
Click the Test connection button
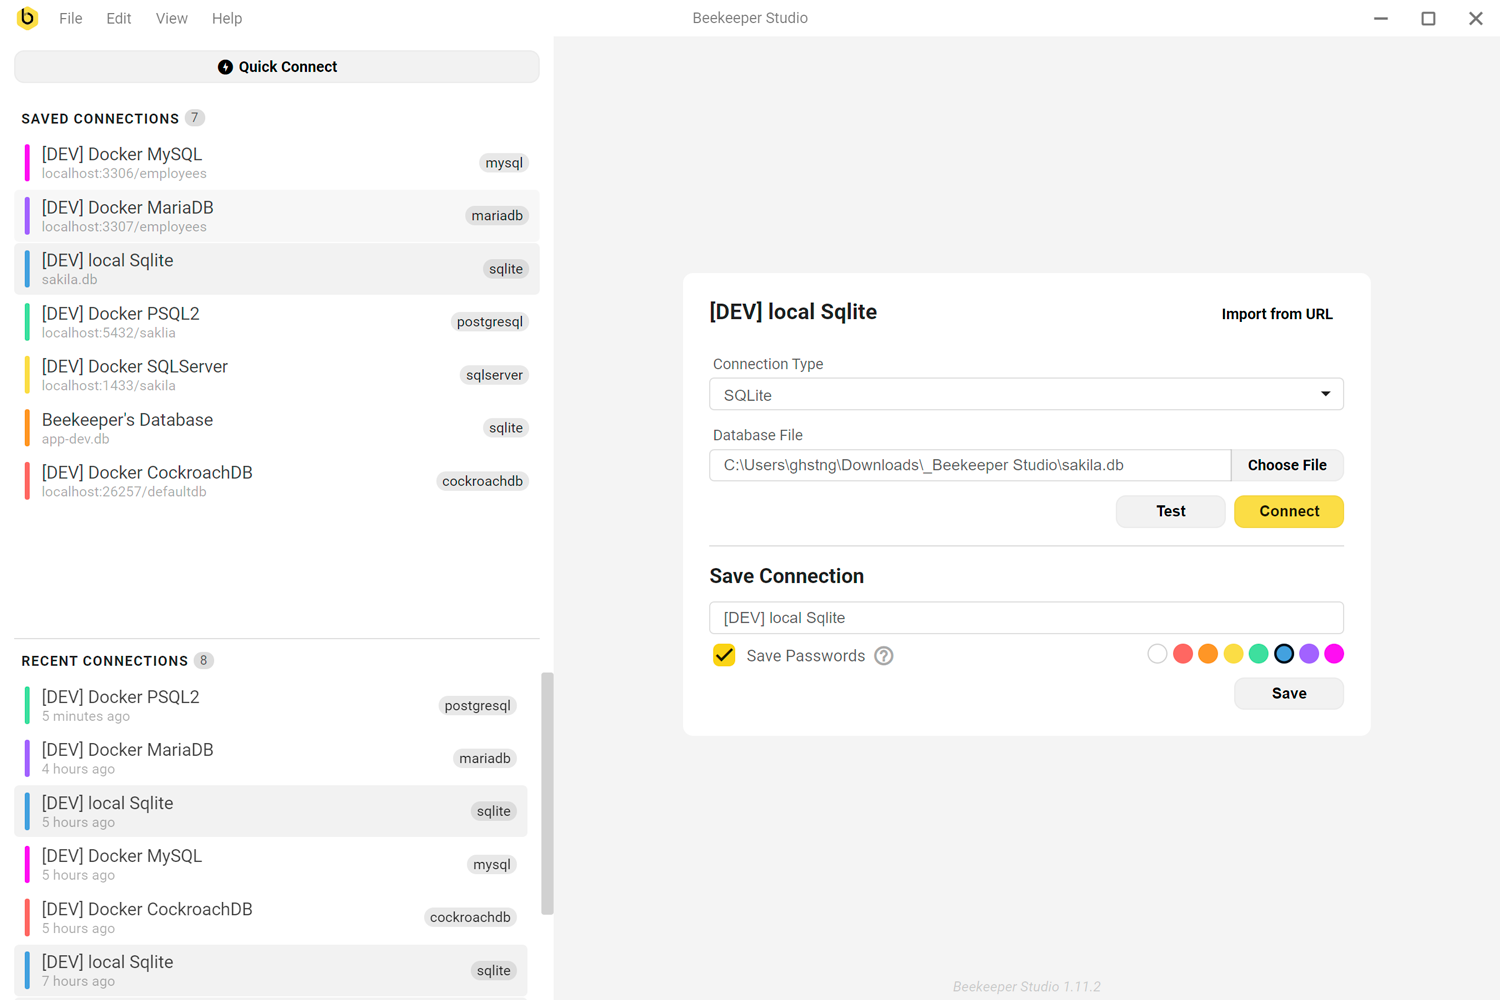[x=1170, y=511]
